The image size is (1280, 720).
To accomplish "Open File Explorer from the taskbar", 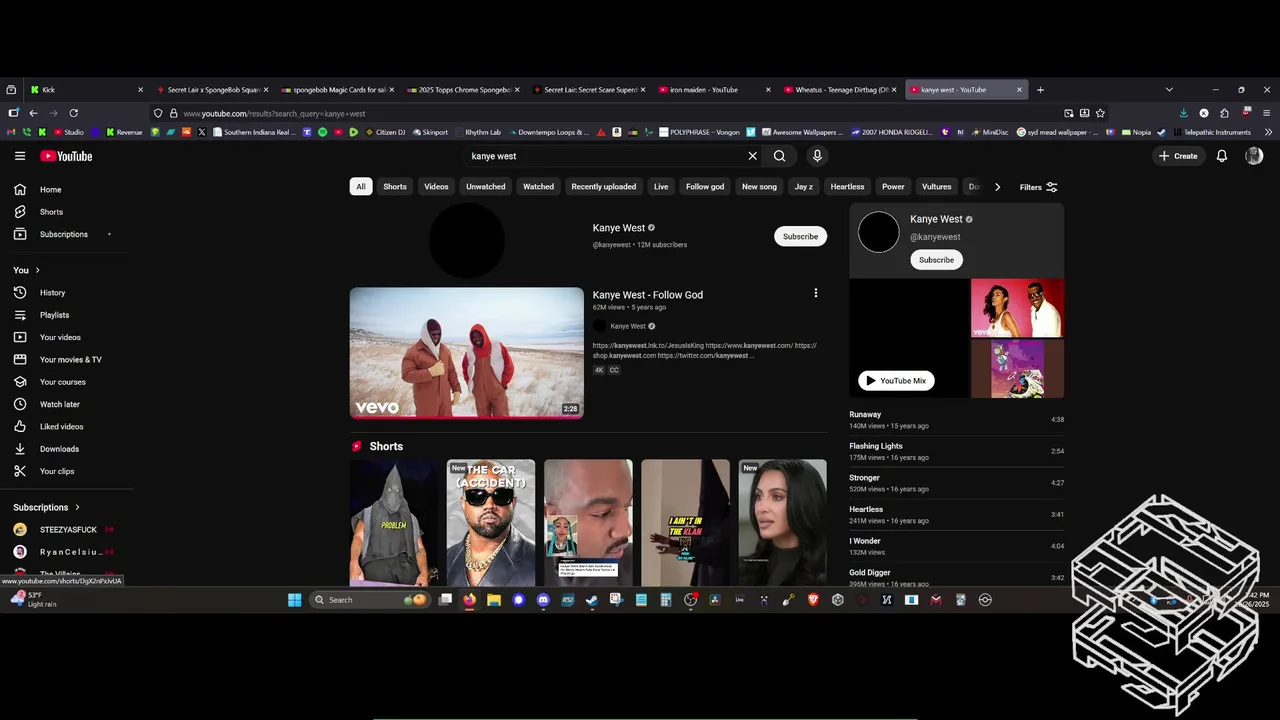I will pyautogui.click(x=494, y=600).
